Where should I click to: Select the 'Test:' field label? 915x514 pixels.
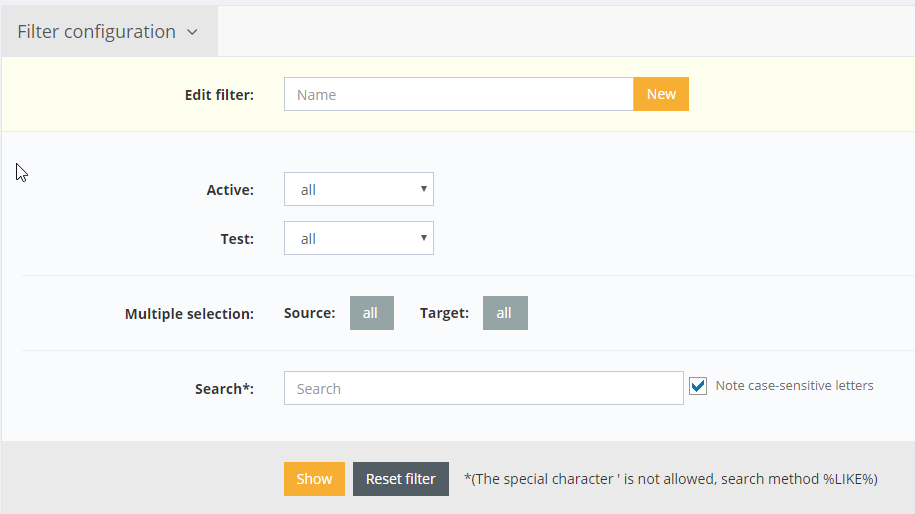[x=237, y=239]
